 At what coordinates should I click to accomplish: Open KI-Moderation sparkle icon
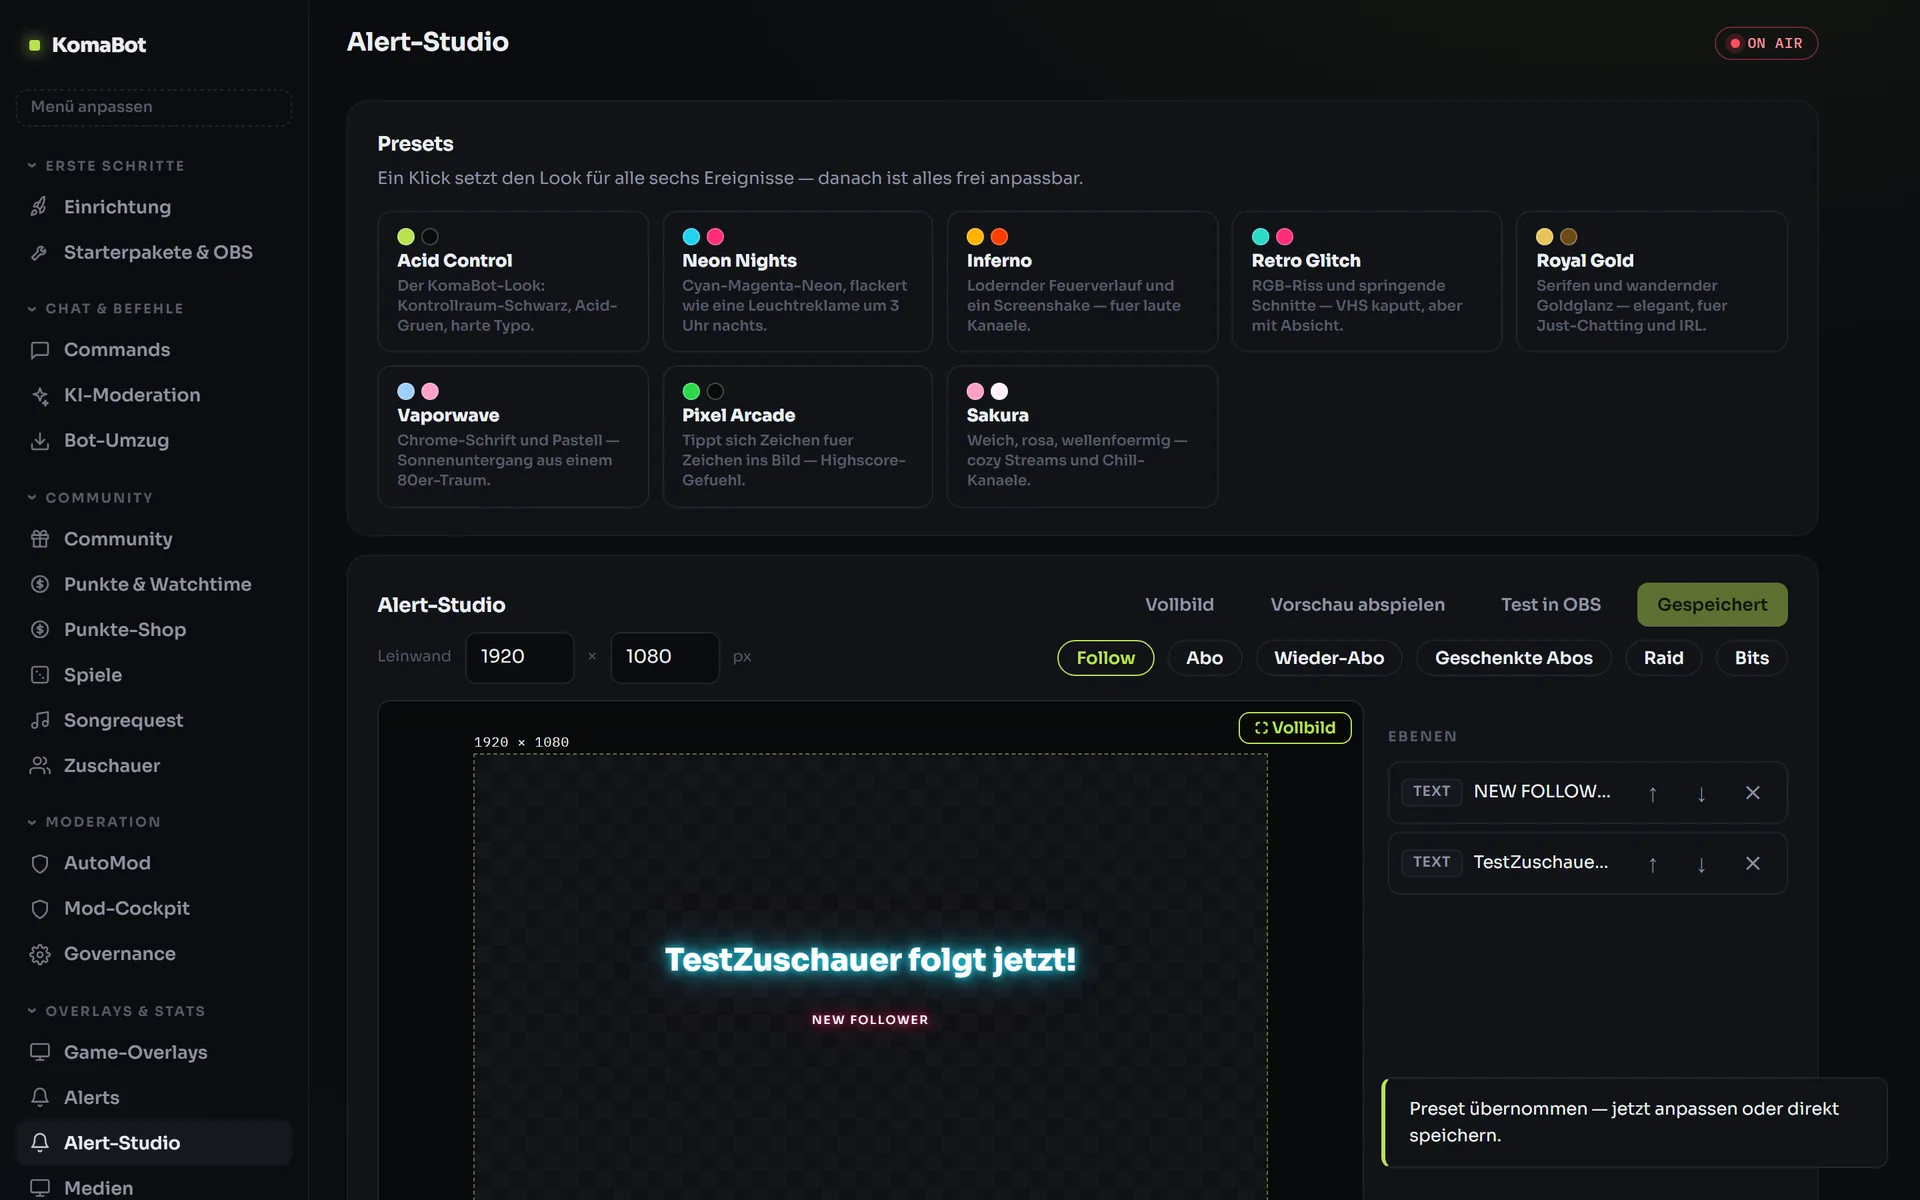pos(40,395)
